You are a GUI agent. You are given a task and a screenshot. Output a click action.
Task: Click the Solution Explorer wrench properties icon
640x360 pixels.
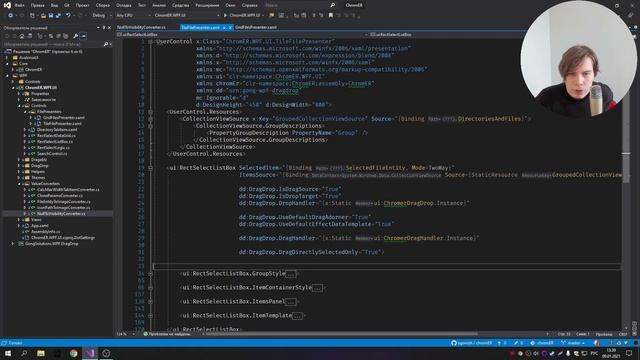tap(75, 36)
